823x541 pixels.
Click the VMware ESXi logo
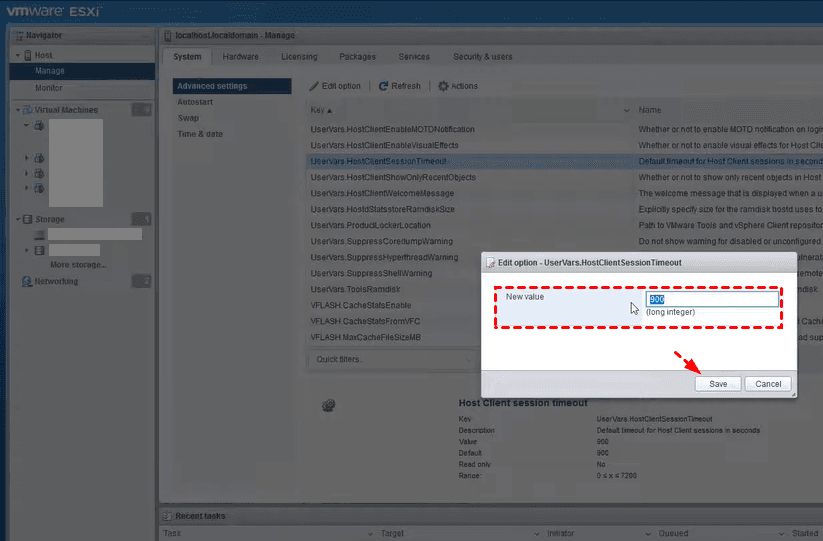pos(52,11)
